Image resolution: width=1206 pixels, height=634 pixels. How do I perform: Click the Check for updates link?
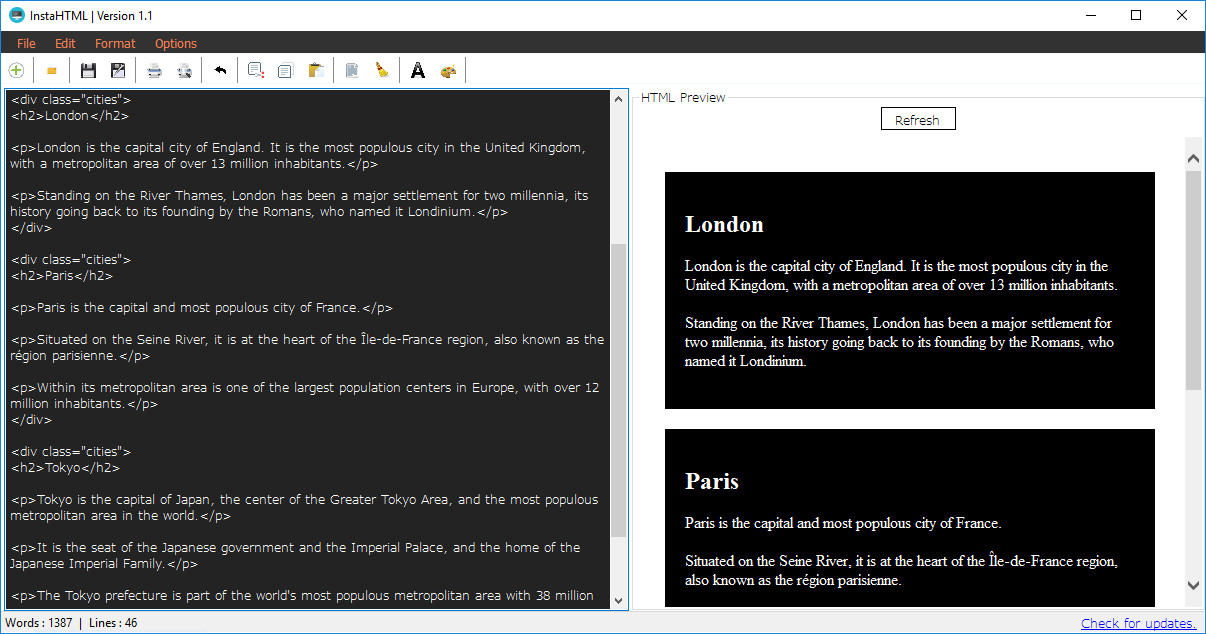[1138, 624]
